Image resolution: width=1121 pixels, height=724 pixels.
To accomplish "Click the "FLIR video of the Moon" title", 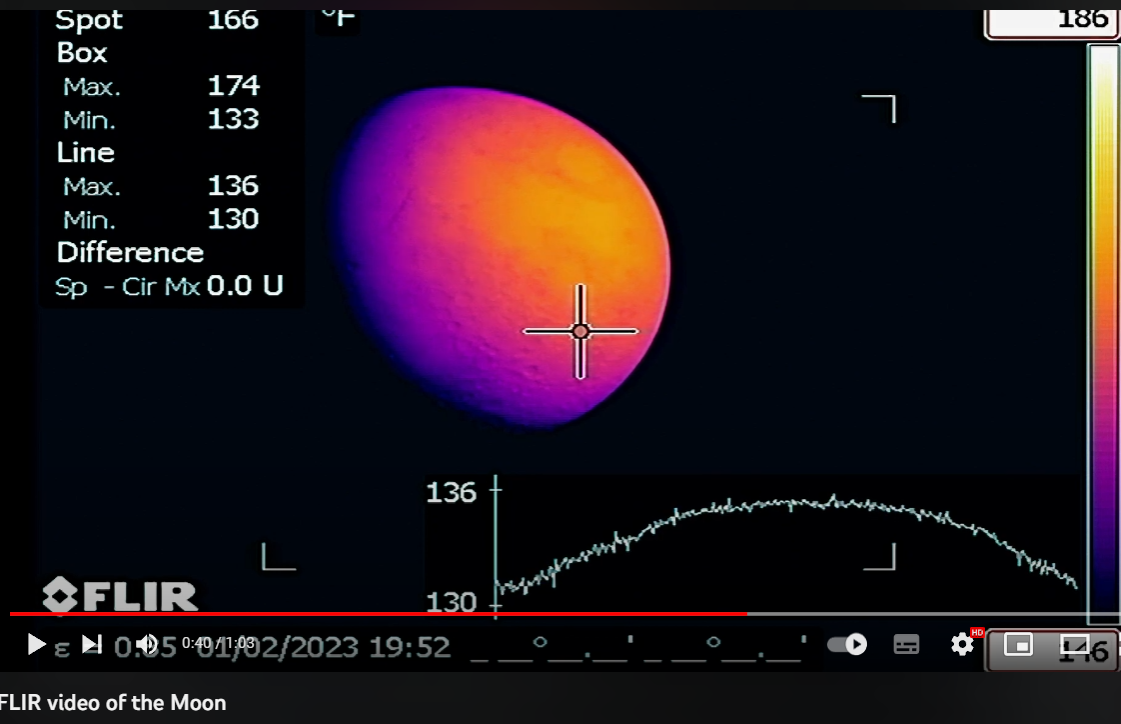I will [113, 703].
